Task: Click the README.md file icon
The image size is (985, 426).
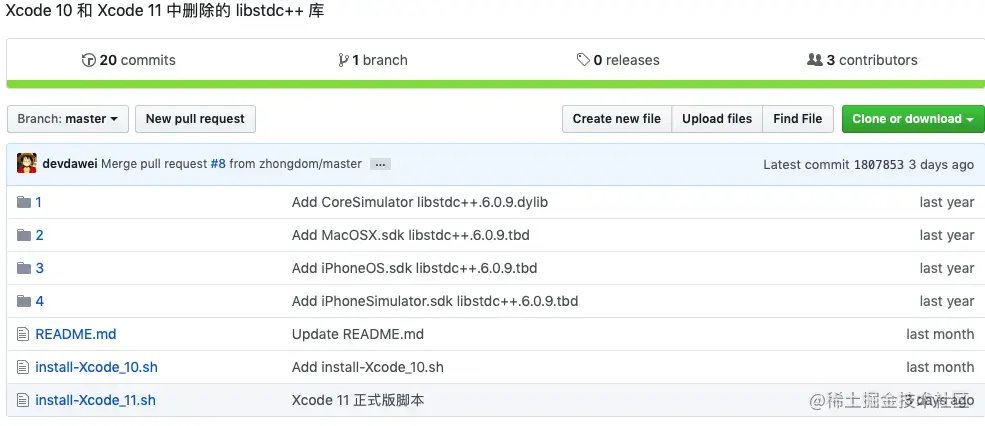Action: point(23,334)
